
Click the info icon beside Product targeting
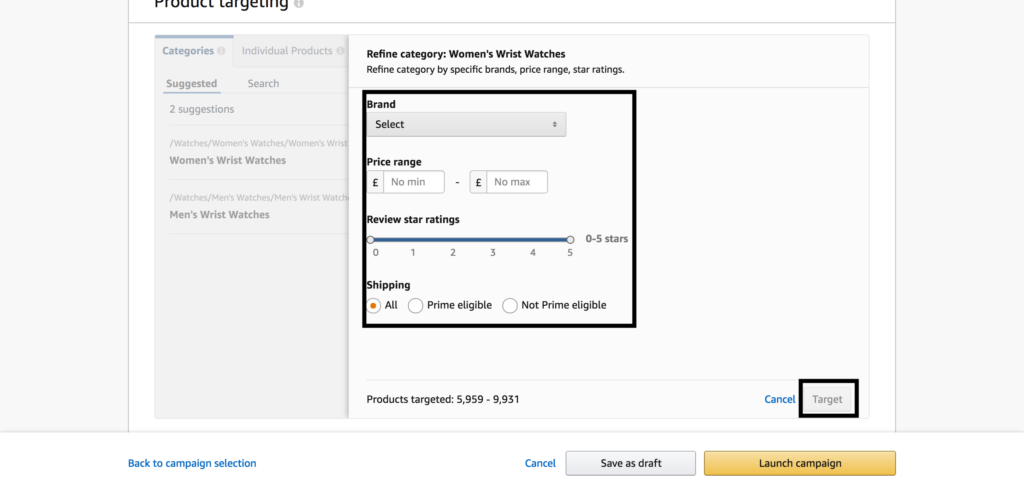tap(298, 3)
